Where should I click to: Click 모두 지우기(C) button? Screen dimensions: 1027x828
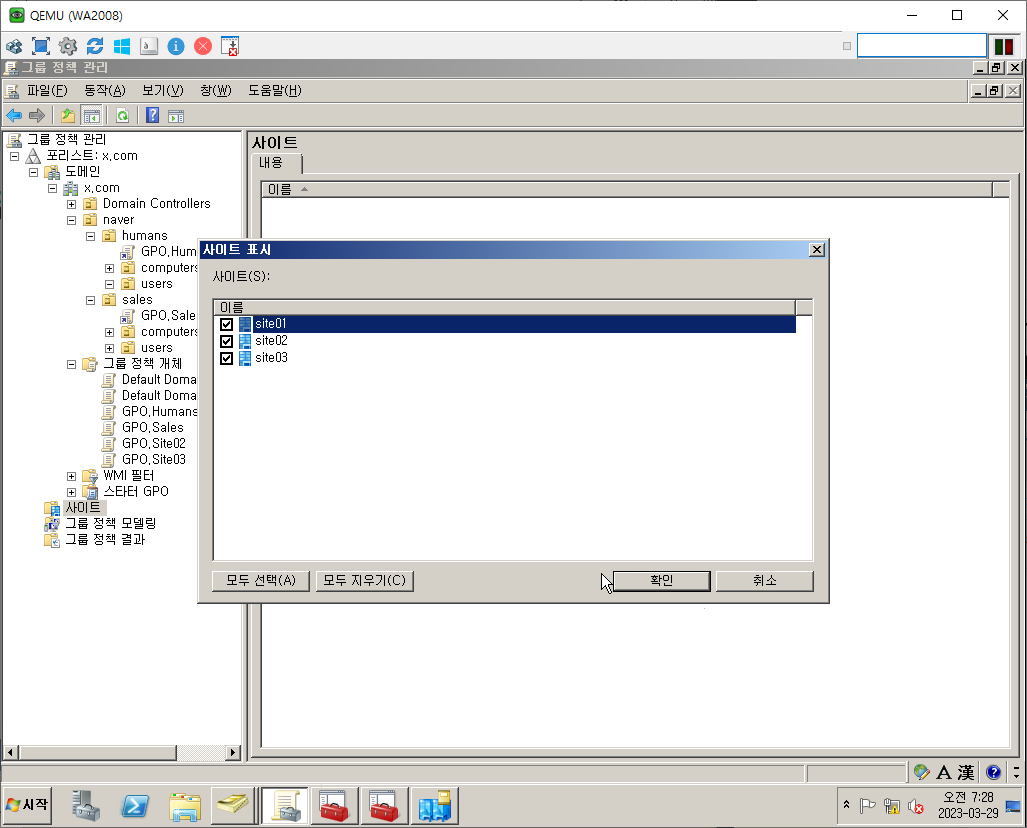coord(364,580)
